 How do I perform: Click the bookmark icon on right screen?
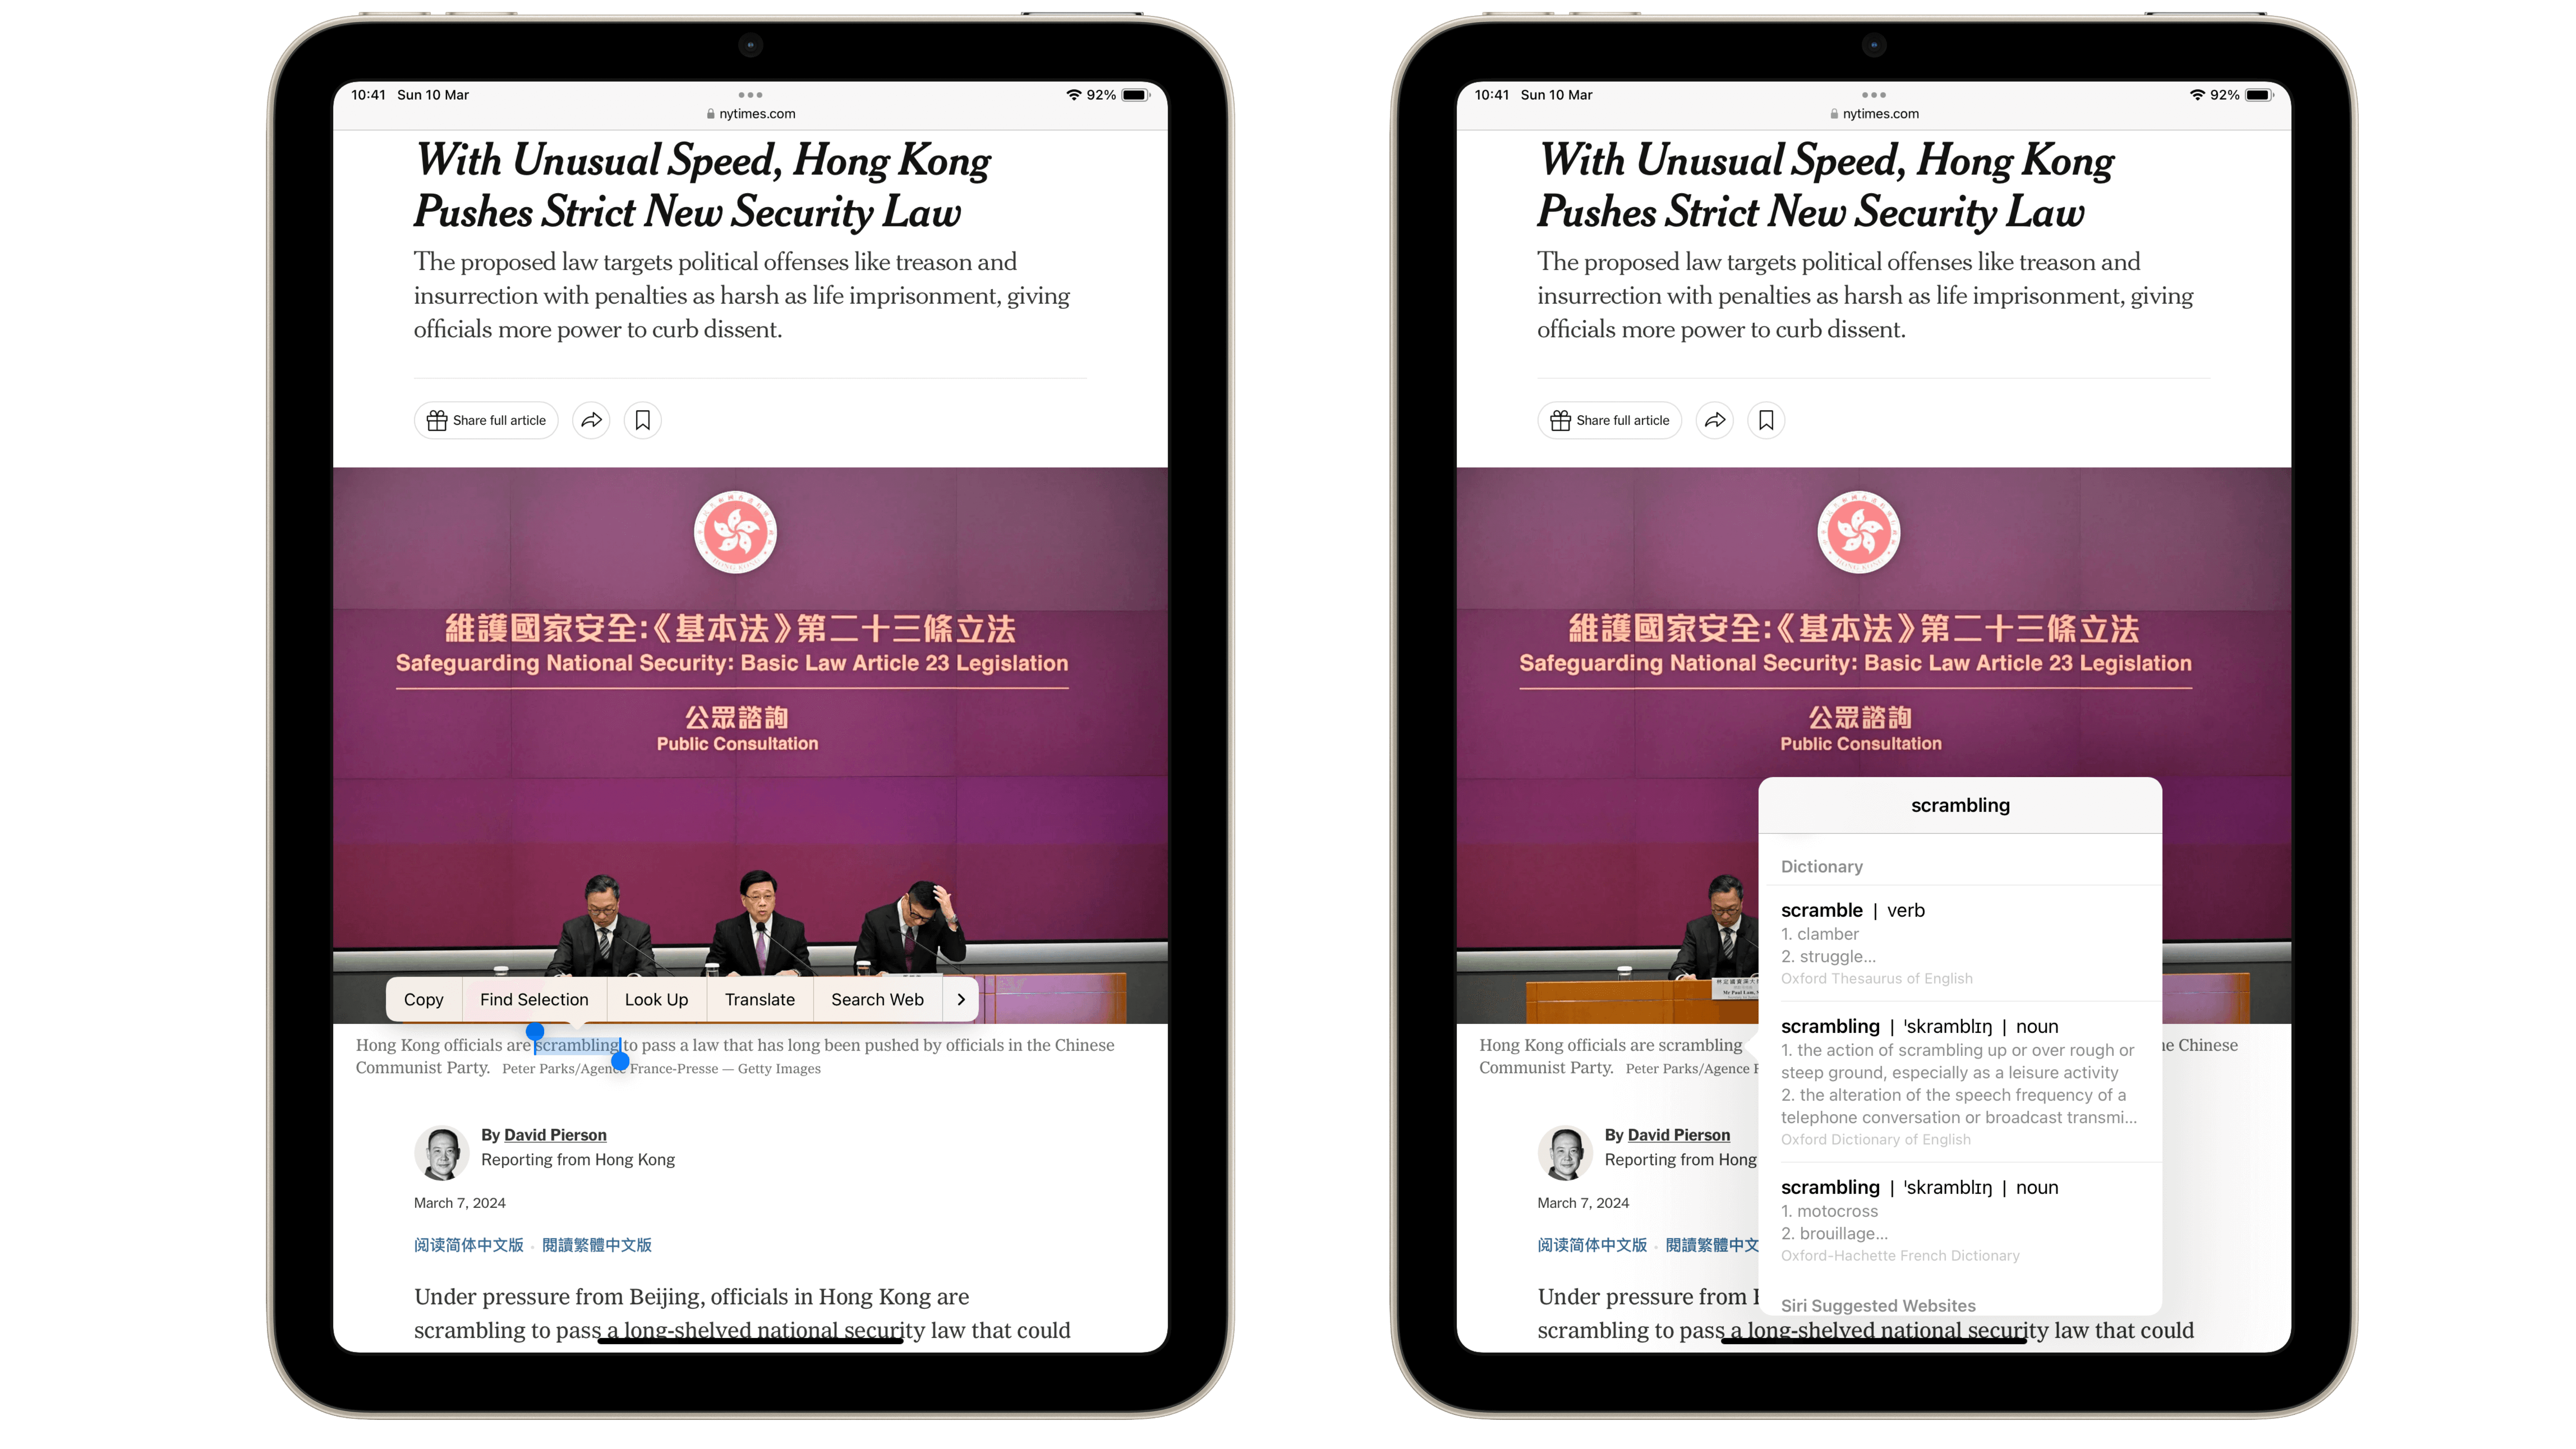pos(1766,419)
